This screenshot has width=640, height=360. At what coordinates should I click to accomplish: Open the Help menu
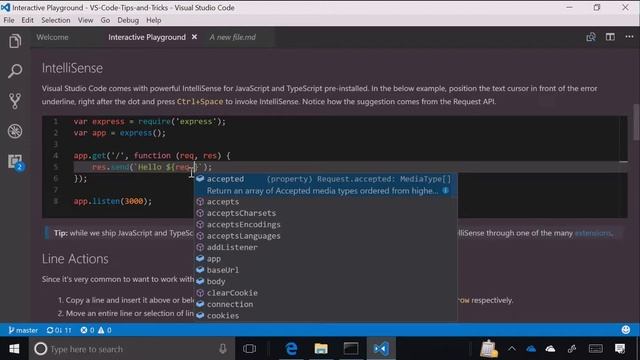[x=153, y=20]
